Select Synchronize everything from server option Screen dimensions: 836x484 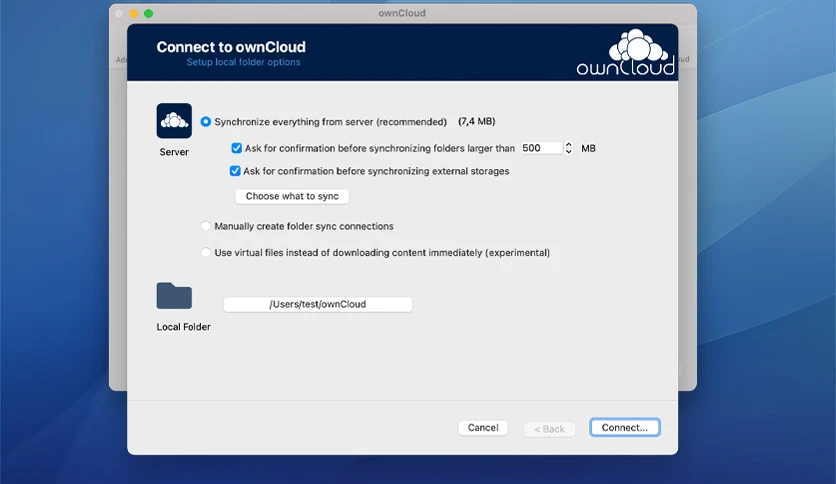[205, 122]
